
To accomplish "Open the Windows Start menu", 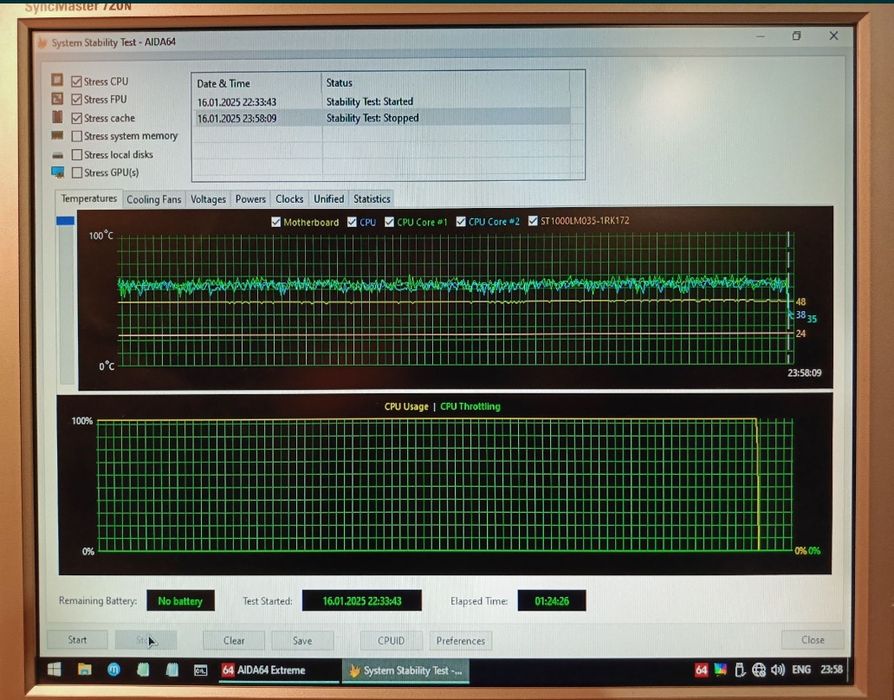I will coord(54,669).
